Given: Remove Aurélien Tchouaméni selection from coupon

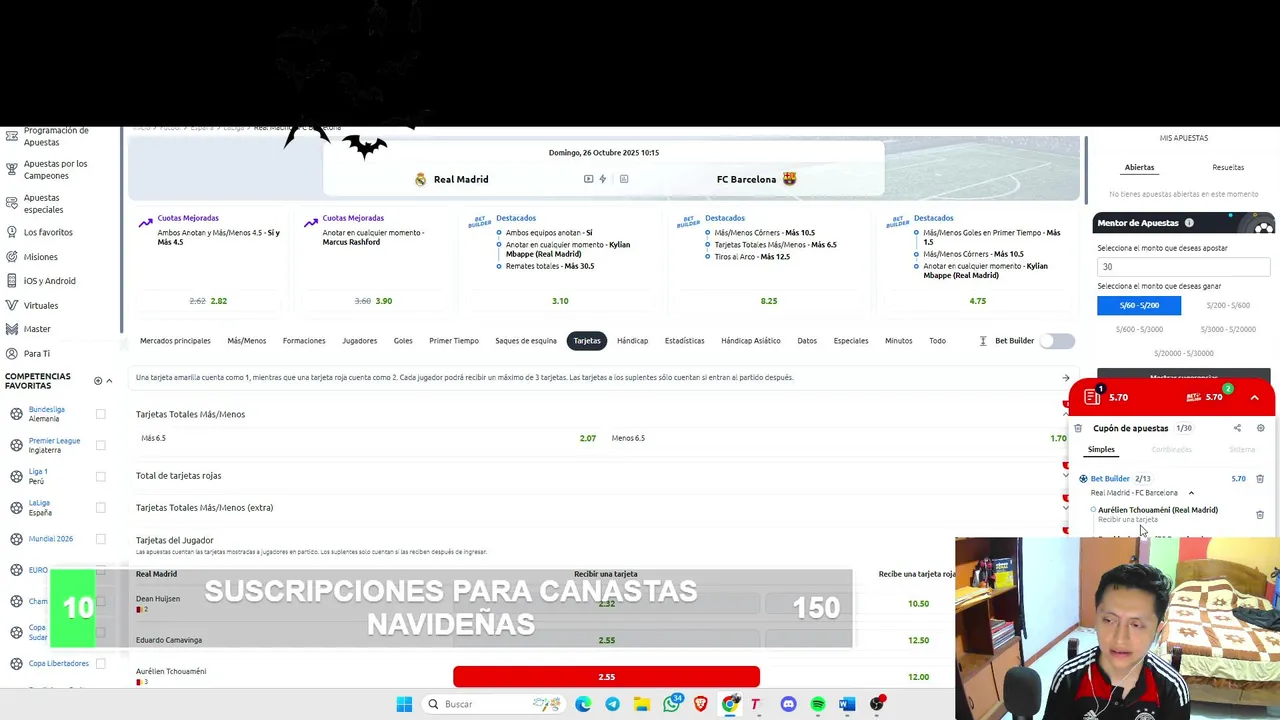Looking at the screenshot, I should (1260, 515).
